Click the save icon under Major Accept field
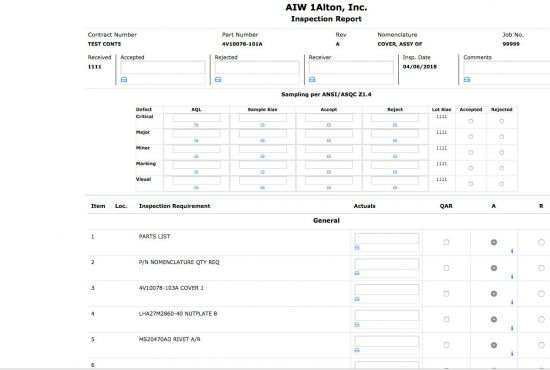This screenshot has width=550, height=370. (329, 141)
